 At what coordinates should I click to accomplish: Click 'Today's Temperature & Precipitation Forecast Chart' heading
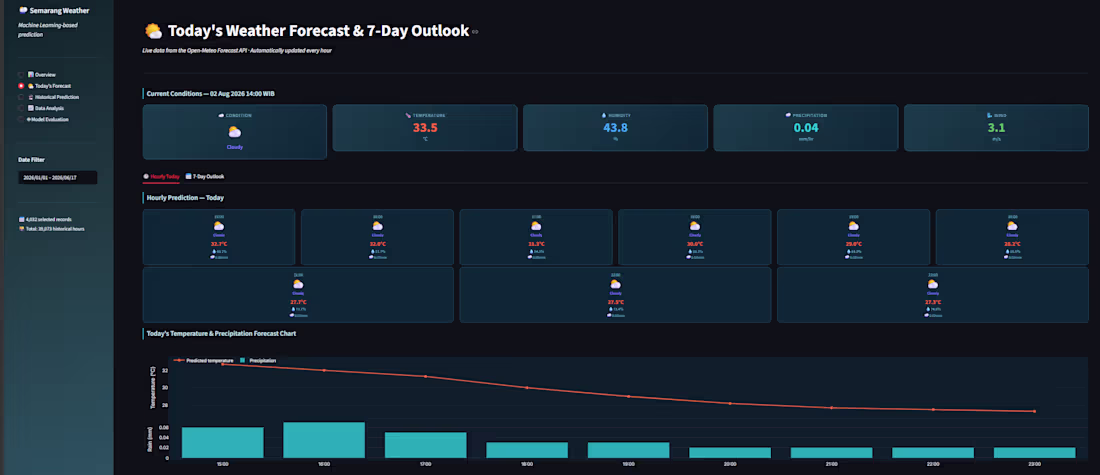pyautogui.click(x=222, y=333)
